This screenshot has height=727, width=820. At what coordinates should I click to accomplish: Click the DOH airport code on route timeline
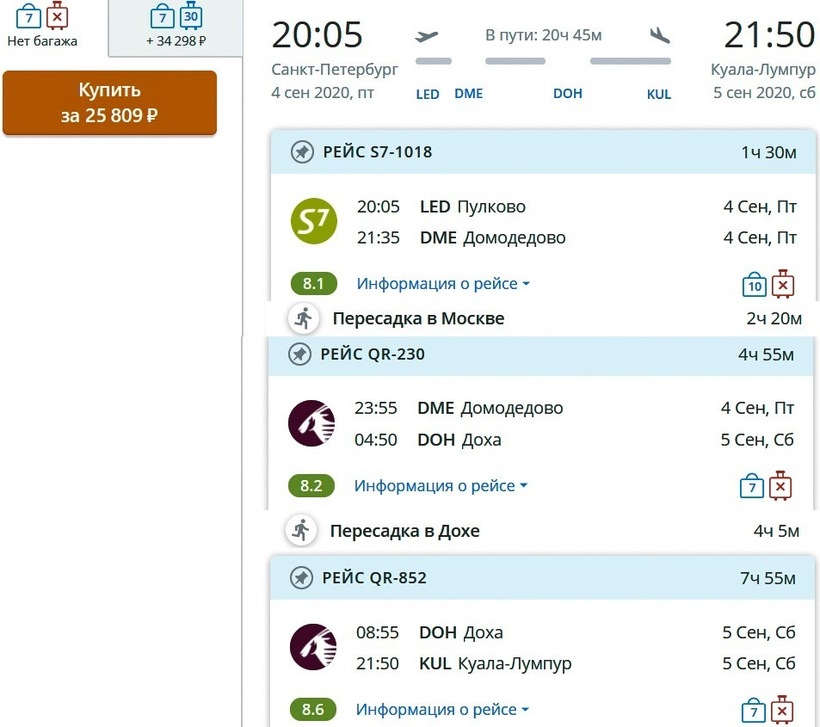567,94
